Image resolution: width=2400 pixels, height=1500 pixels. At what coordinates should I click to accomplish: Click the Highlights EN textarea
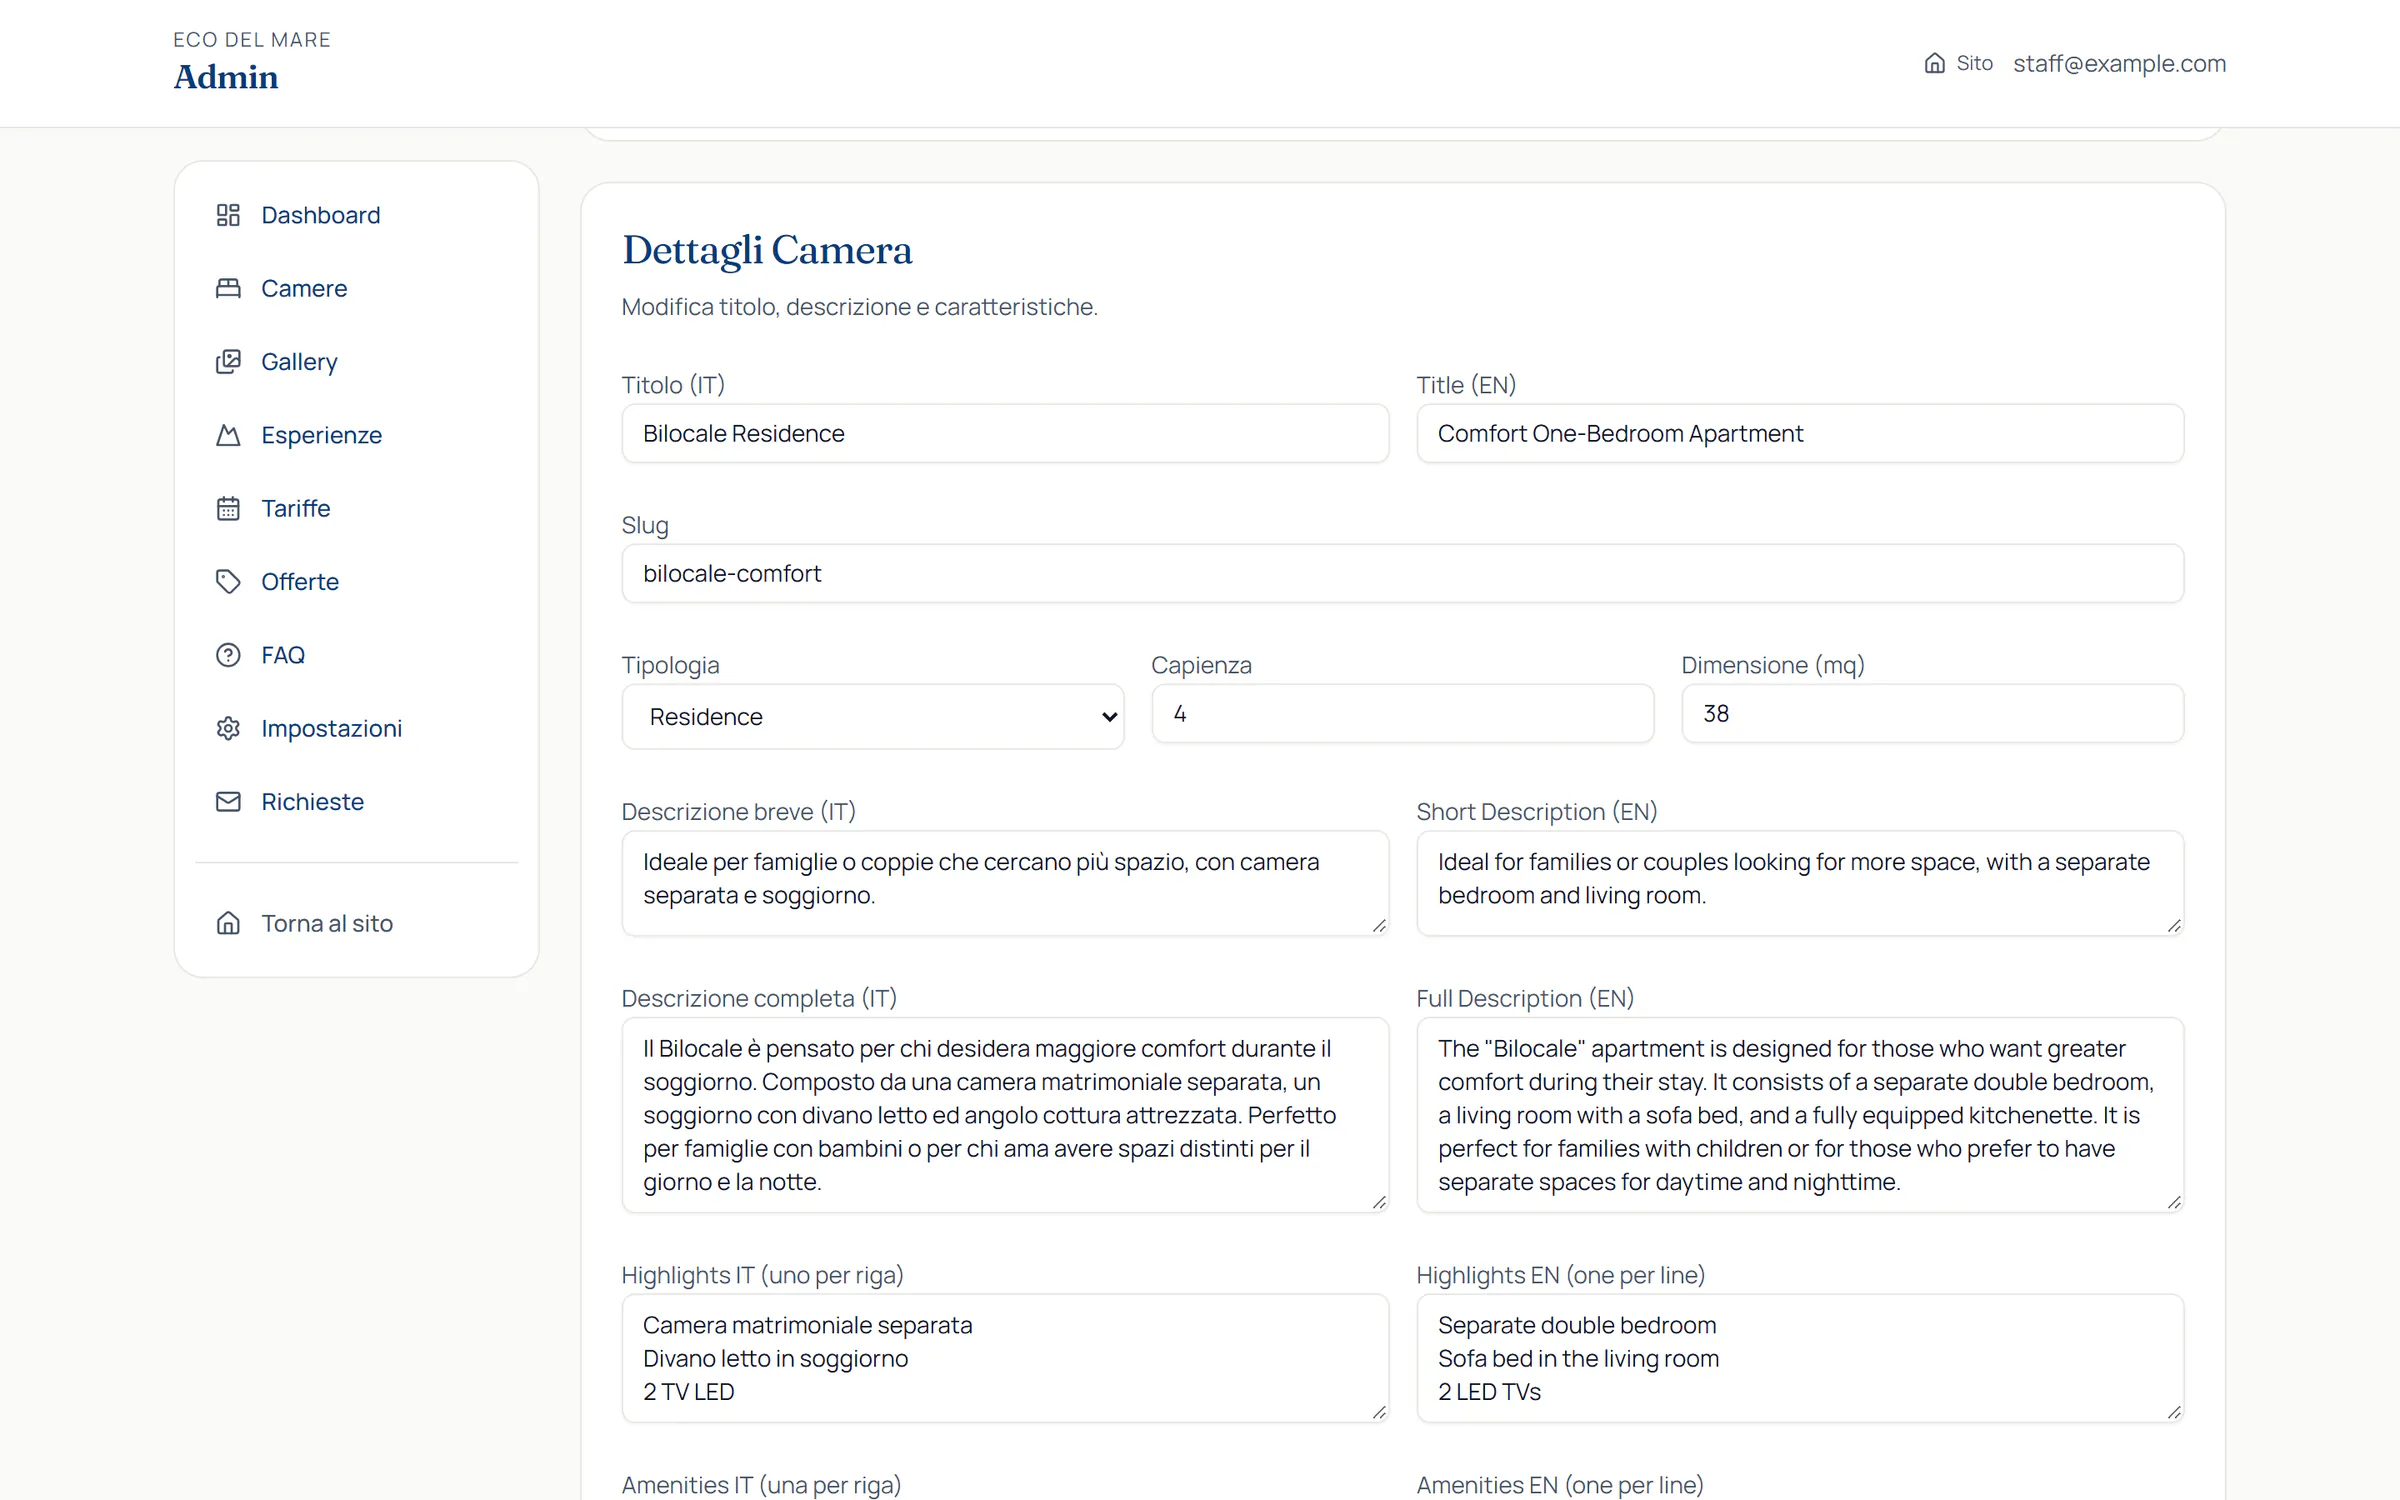tap(1800, 1358)
